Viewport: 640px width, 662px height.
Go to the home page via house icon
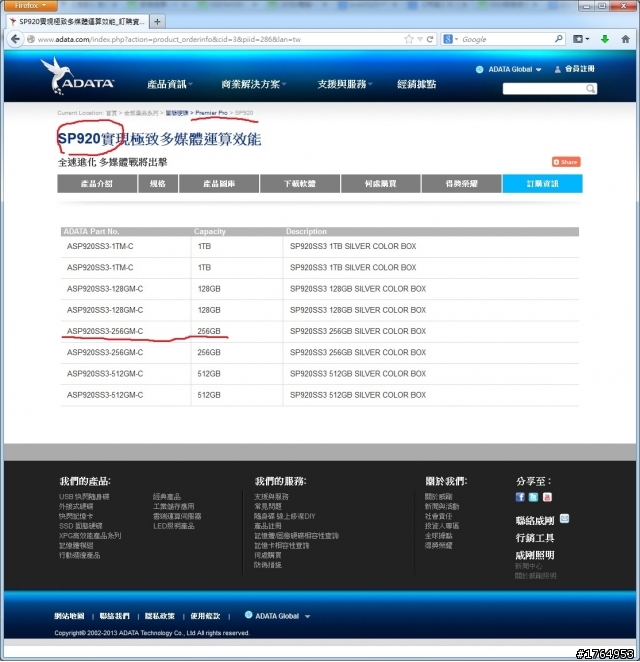[x=625, y=39]
